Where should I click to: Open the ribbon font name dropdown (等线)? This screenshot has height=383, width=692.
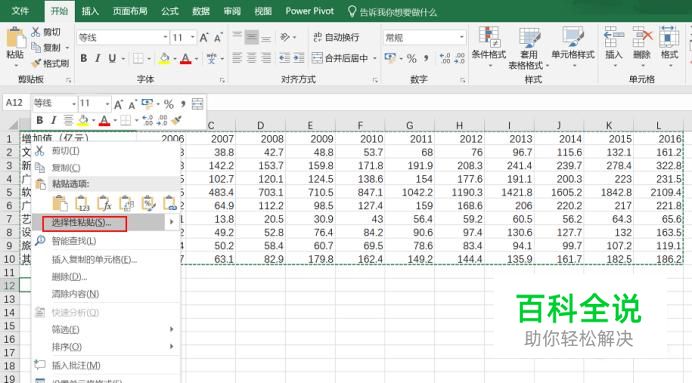tap(165, 38)
